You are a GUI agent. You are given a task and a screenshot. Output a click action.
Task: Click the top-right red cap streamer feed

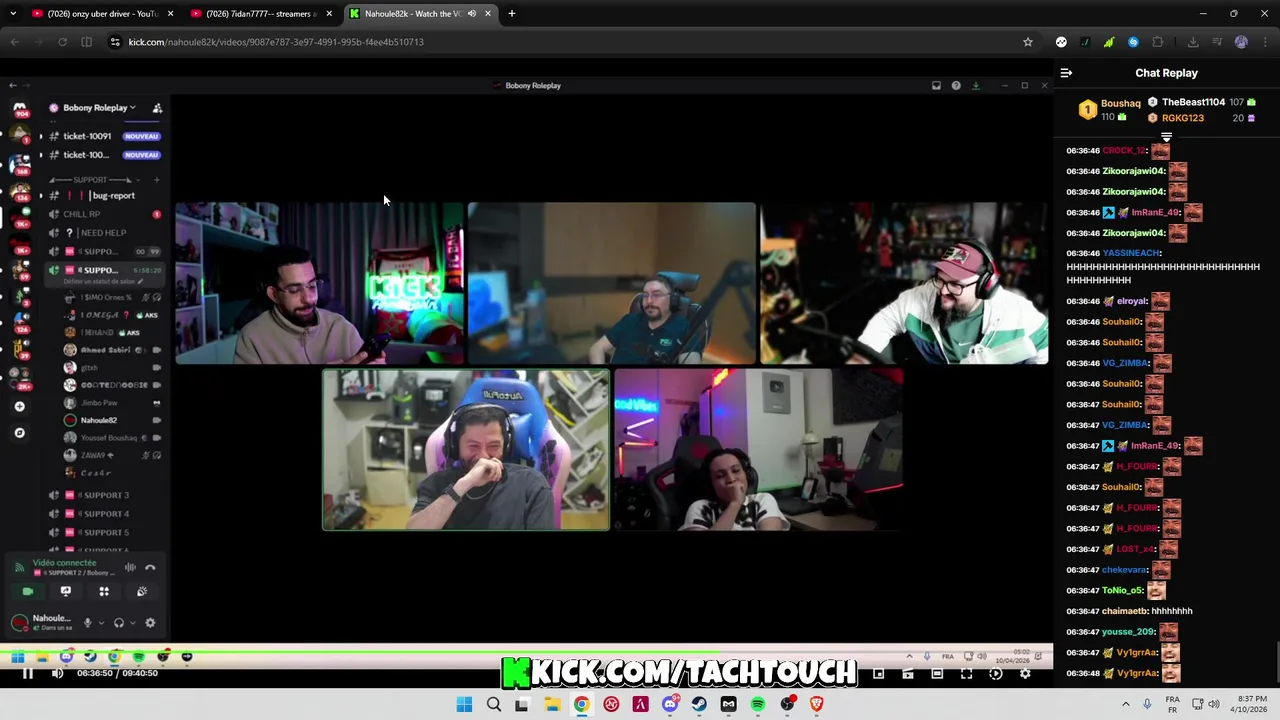[x=904, y=283]
